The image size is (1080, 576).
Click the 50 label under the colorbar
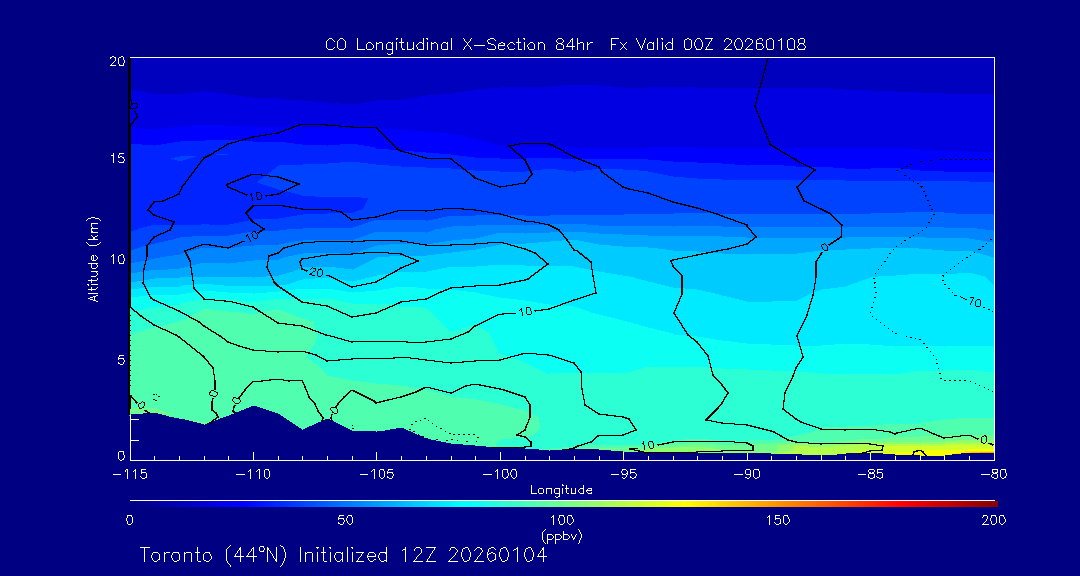345,520
